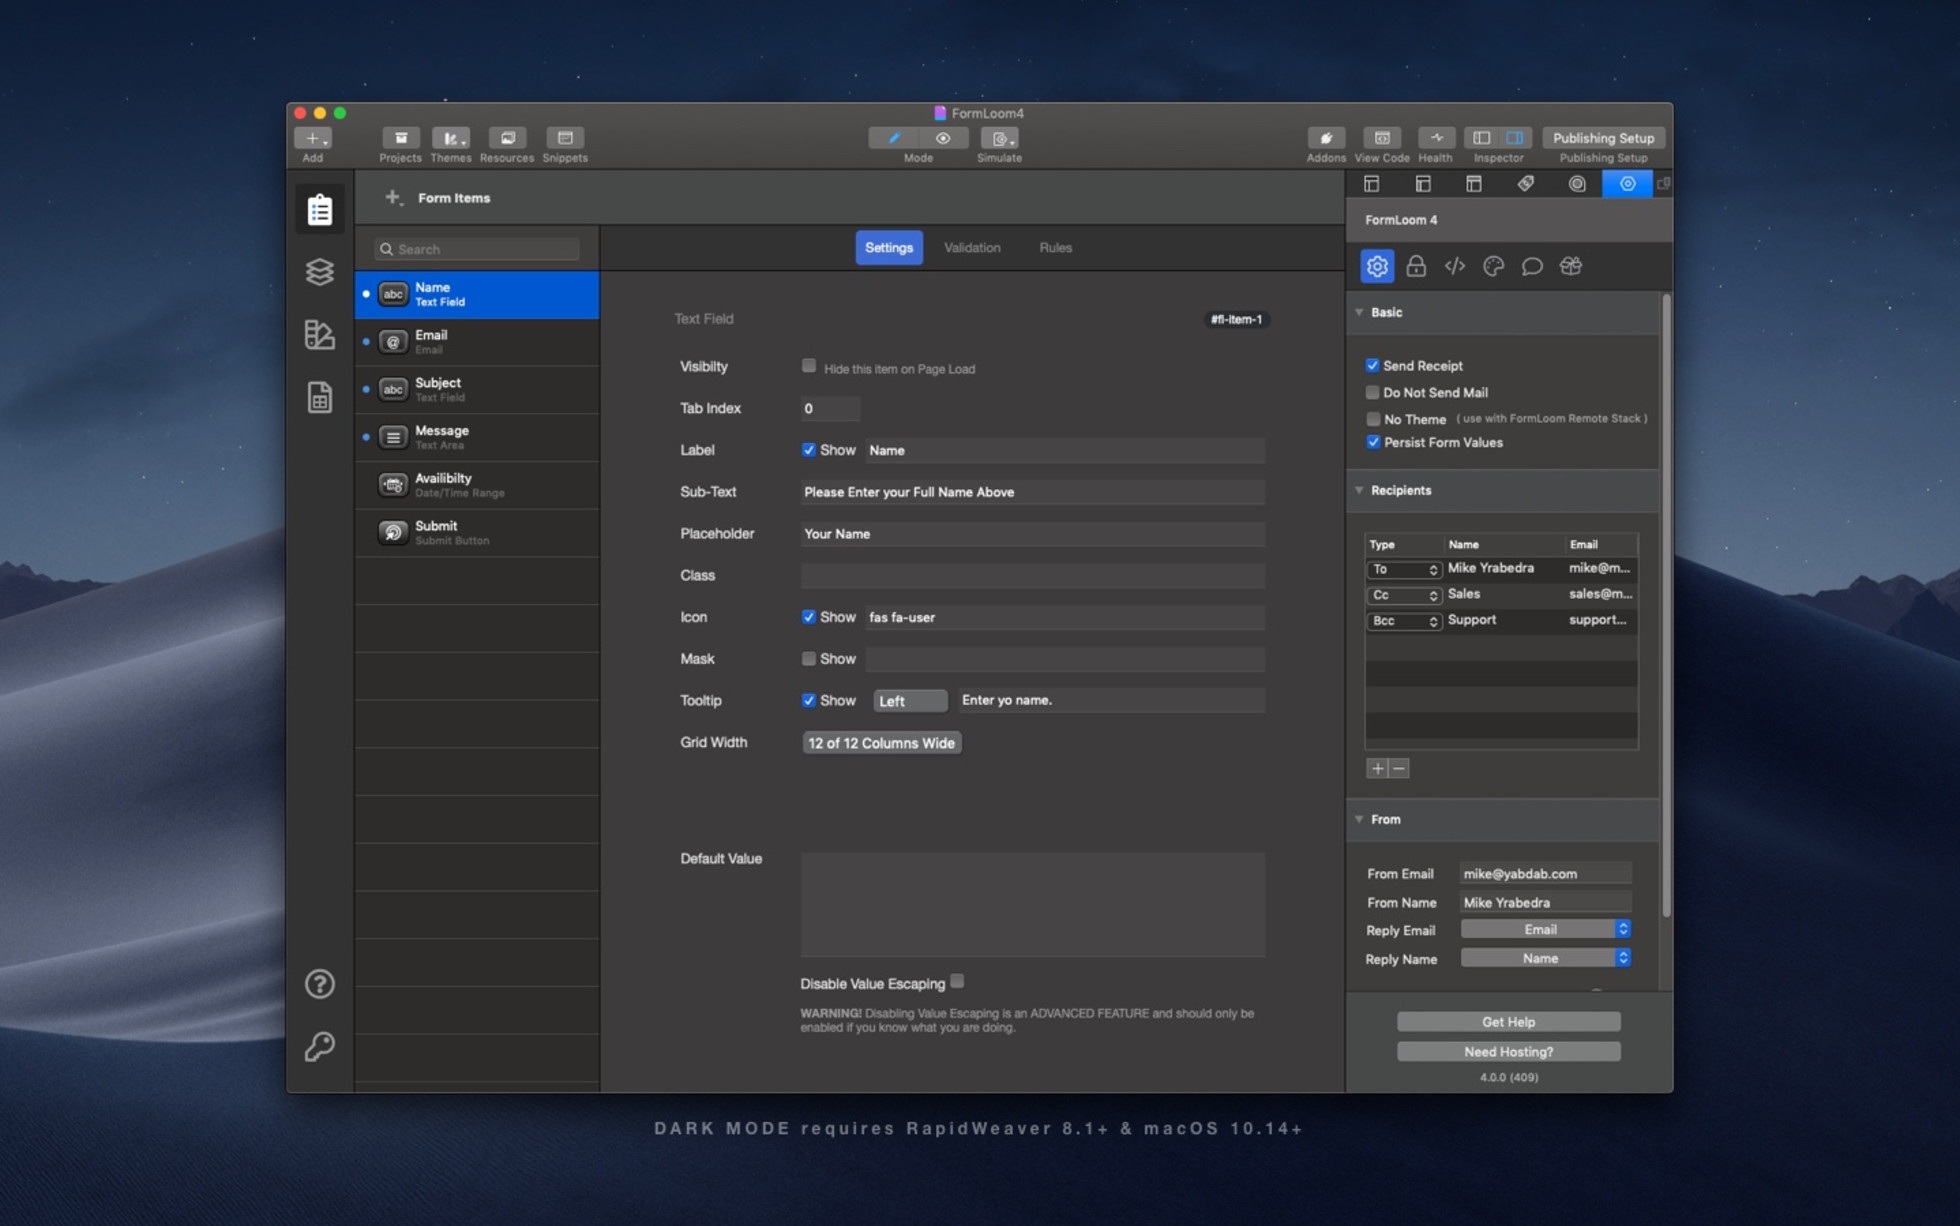Collapse the Recipients section triangle

(1359, 490)
